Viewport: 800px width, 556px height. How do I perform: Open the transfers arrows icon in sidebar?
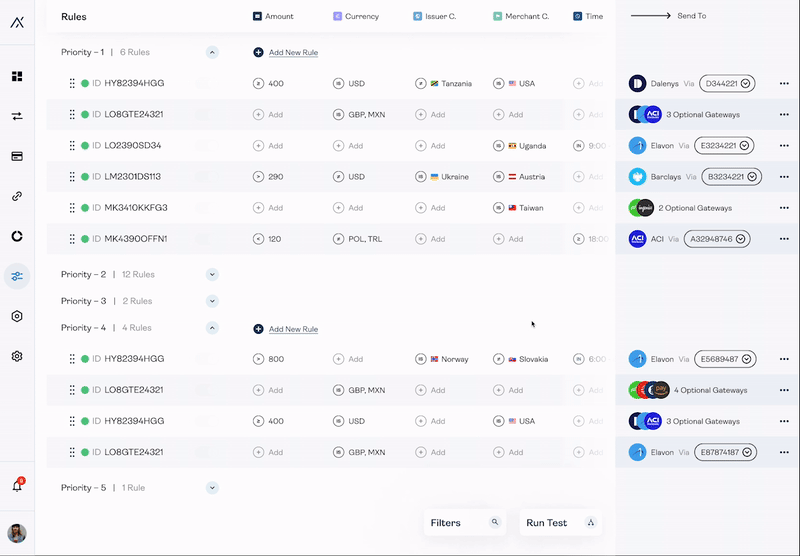(17, 116)
